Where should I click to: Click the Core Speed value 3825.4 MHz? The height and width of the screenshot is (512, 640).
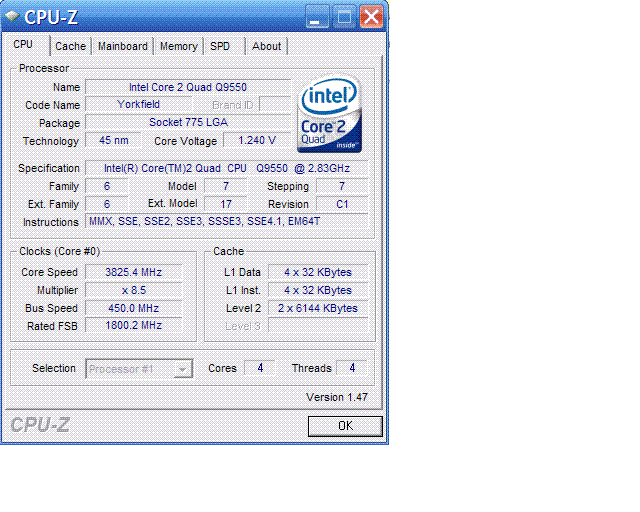coord(133,272)
